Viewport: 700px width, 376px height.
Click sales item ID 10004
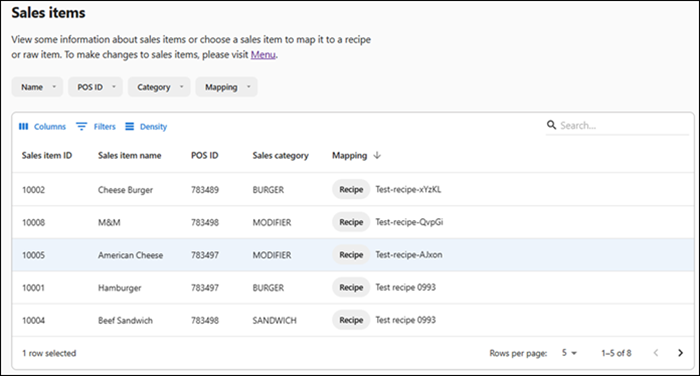click(x=33, y=320)
